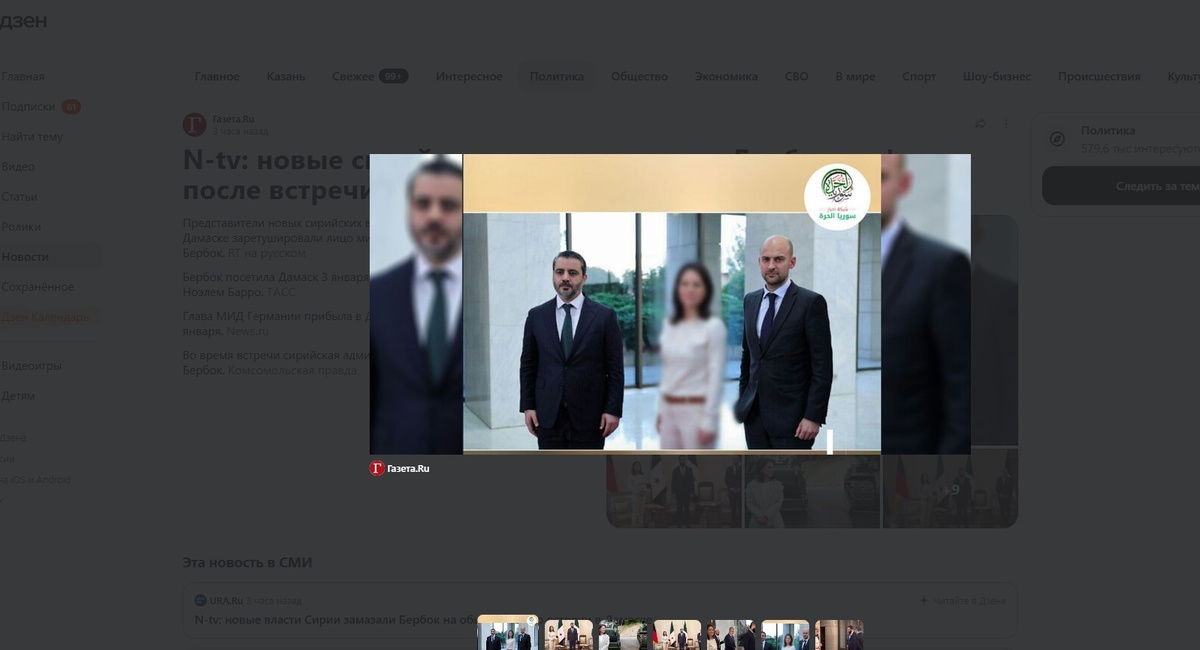Click the Газета.Ru logo above the headline

(194, 125)
